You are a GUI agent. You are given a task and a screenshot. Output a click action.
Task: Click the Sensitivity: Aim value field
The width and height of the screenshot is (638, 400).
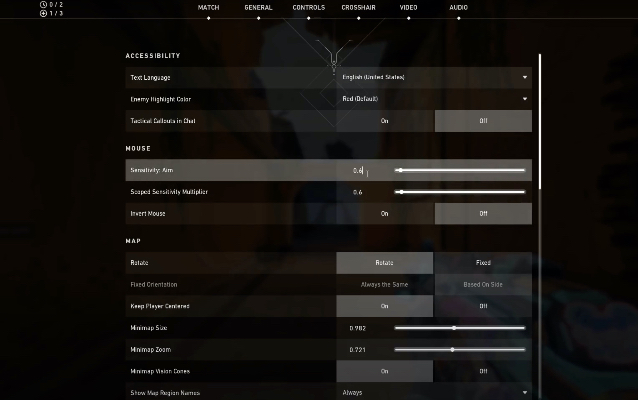[358, 170]
